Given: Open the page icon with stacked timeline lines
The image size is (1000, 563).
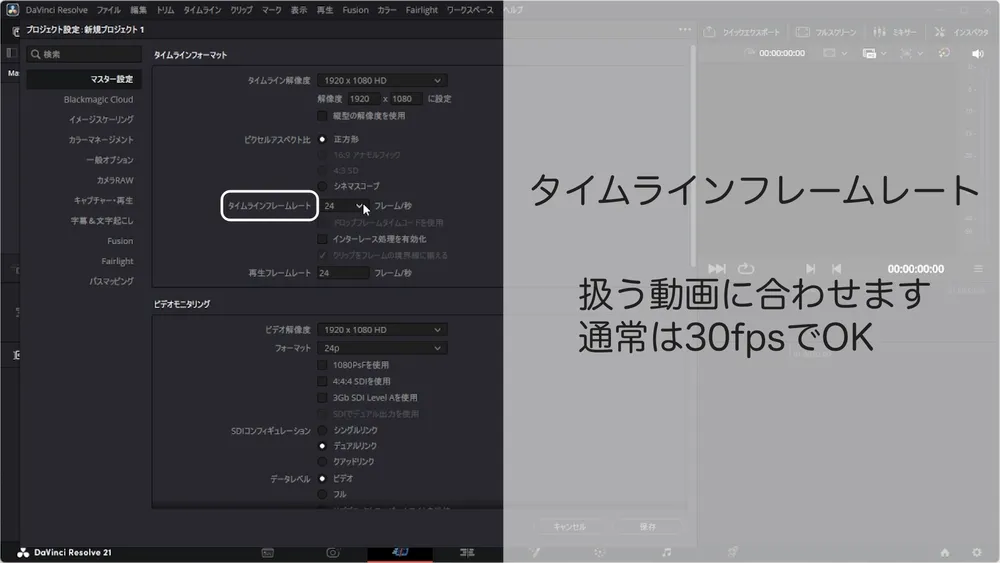Looking at the screenshot, I should [x=467, y=553].
